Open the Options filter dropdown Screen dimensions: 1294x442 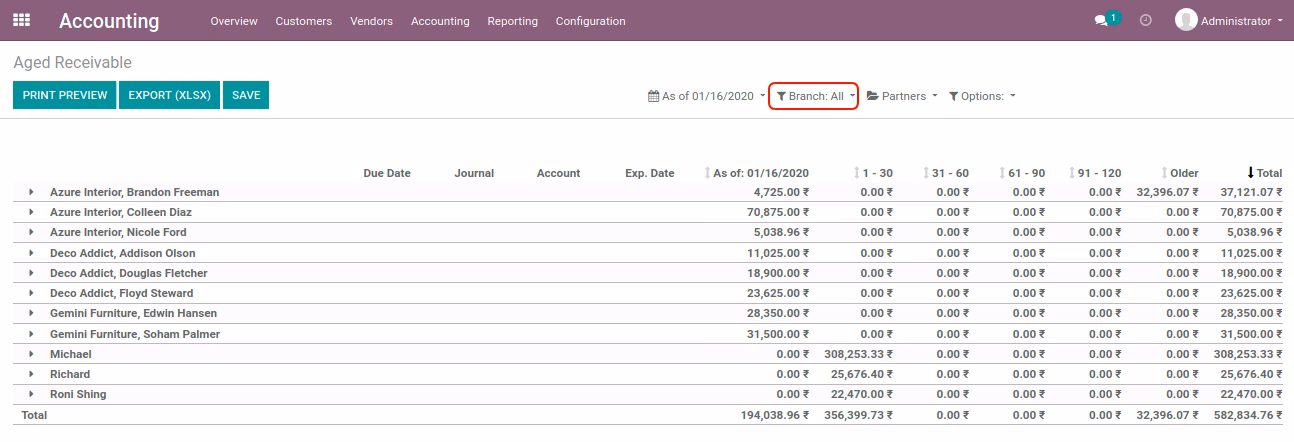tap(982, 96)
